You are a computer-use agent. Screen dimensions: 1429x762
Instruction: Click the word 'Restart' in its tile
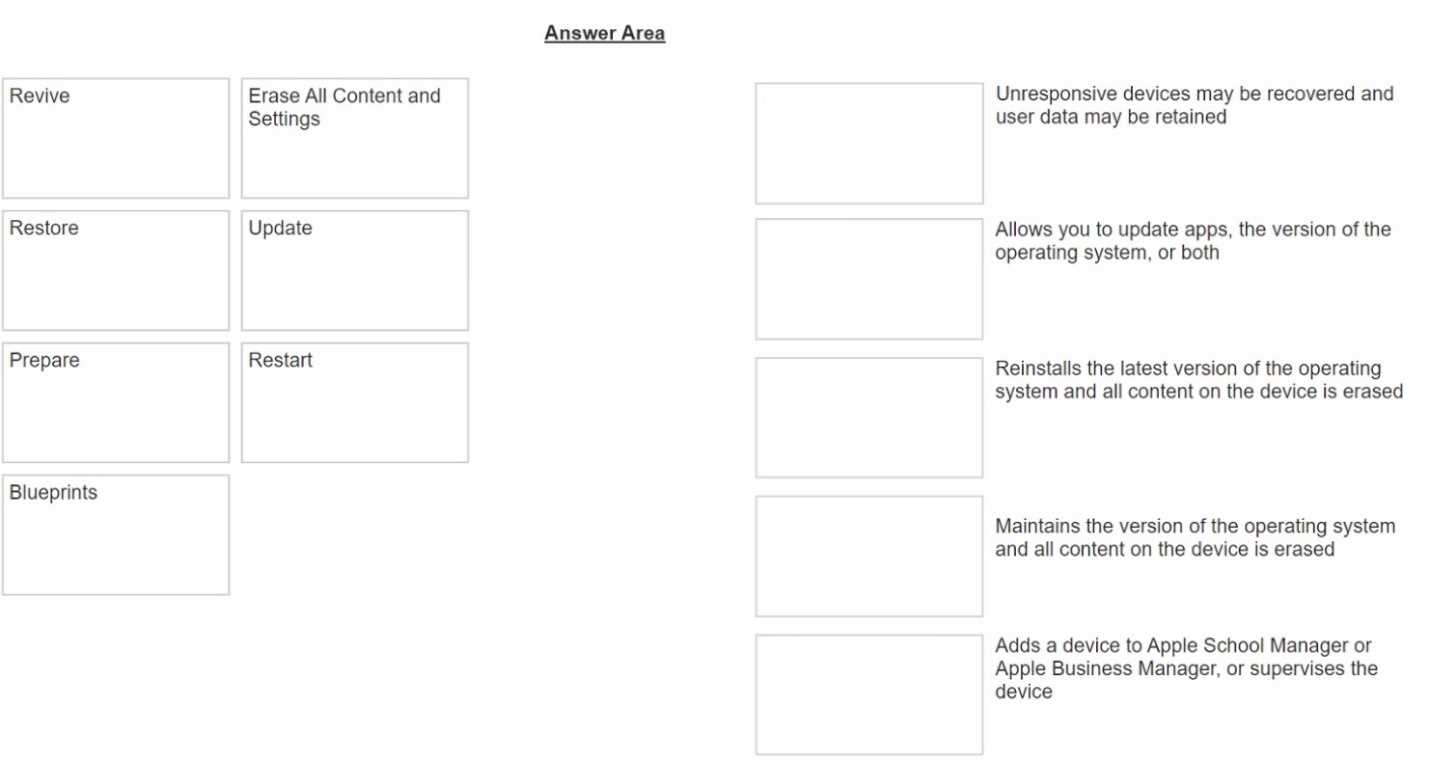pos(280,360)
